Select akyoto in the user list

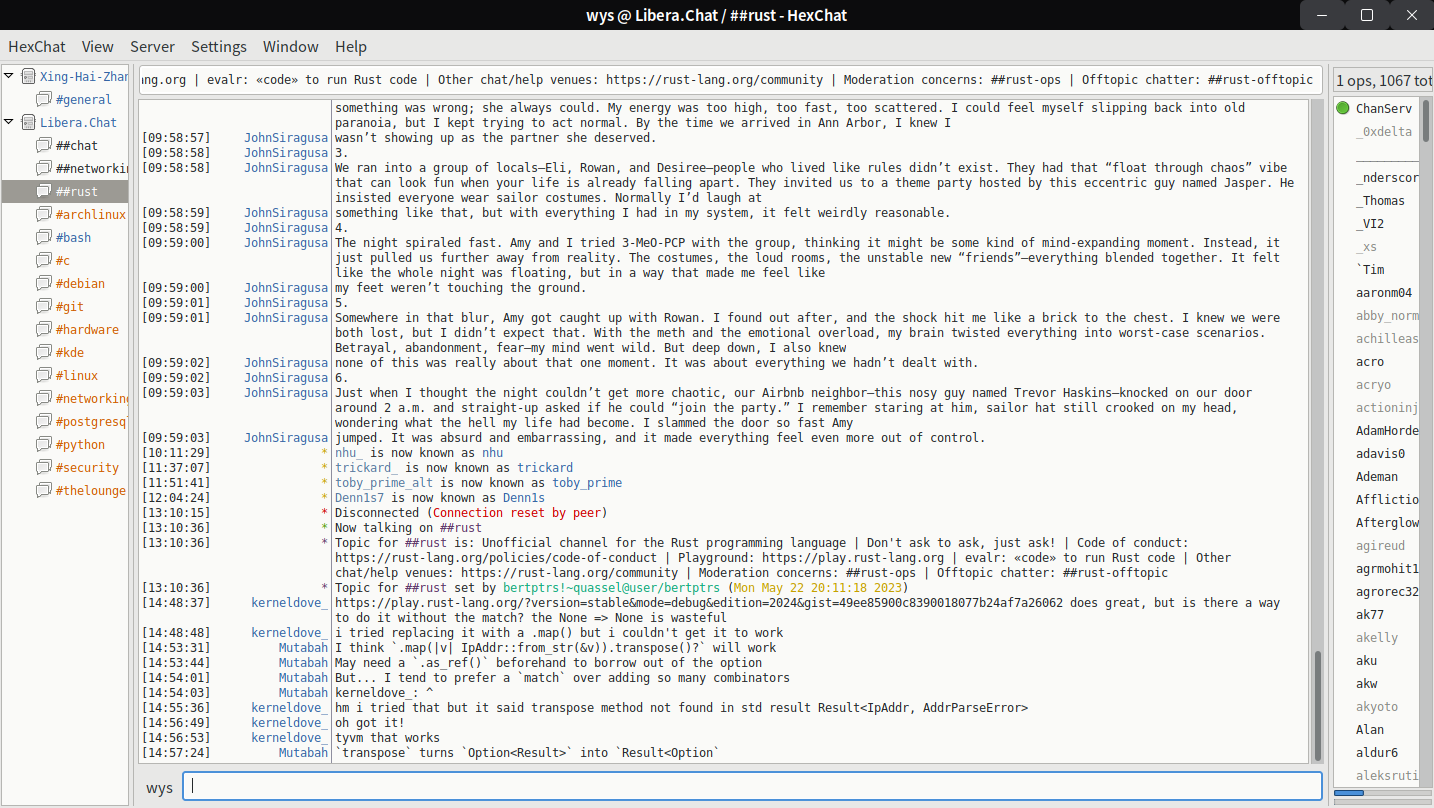pos(1377,706)
